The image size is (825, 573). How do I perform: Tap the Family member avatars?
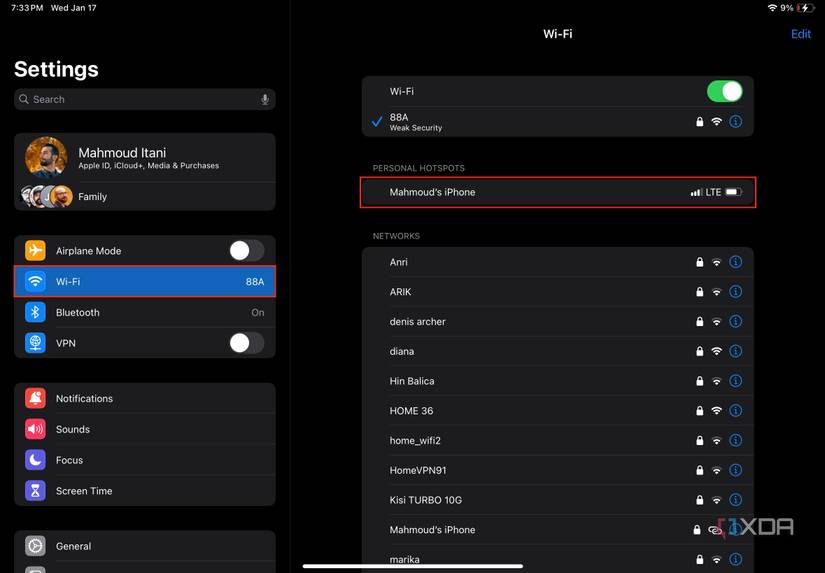(x=47, y=196)
